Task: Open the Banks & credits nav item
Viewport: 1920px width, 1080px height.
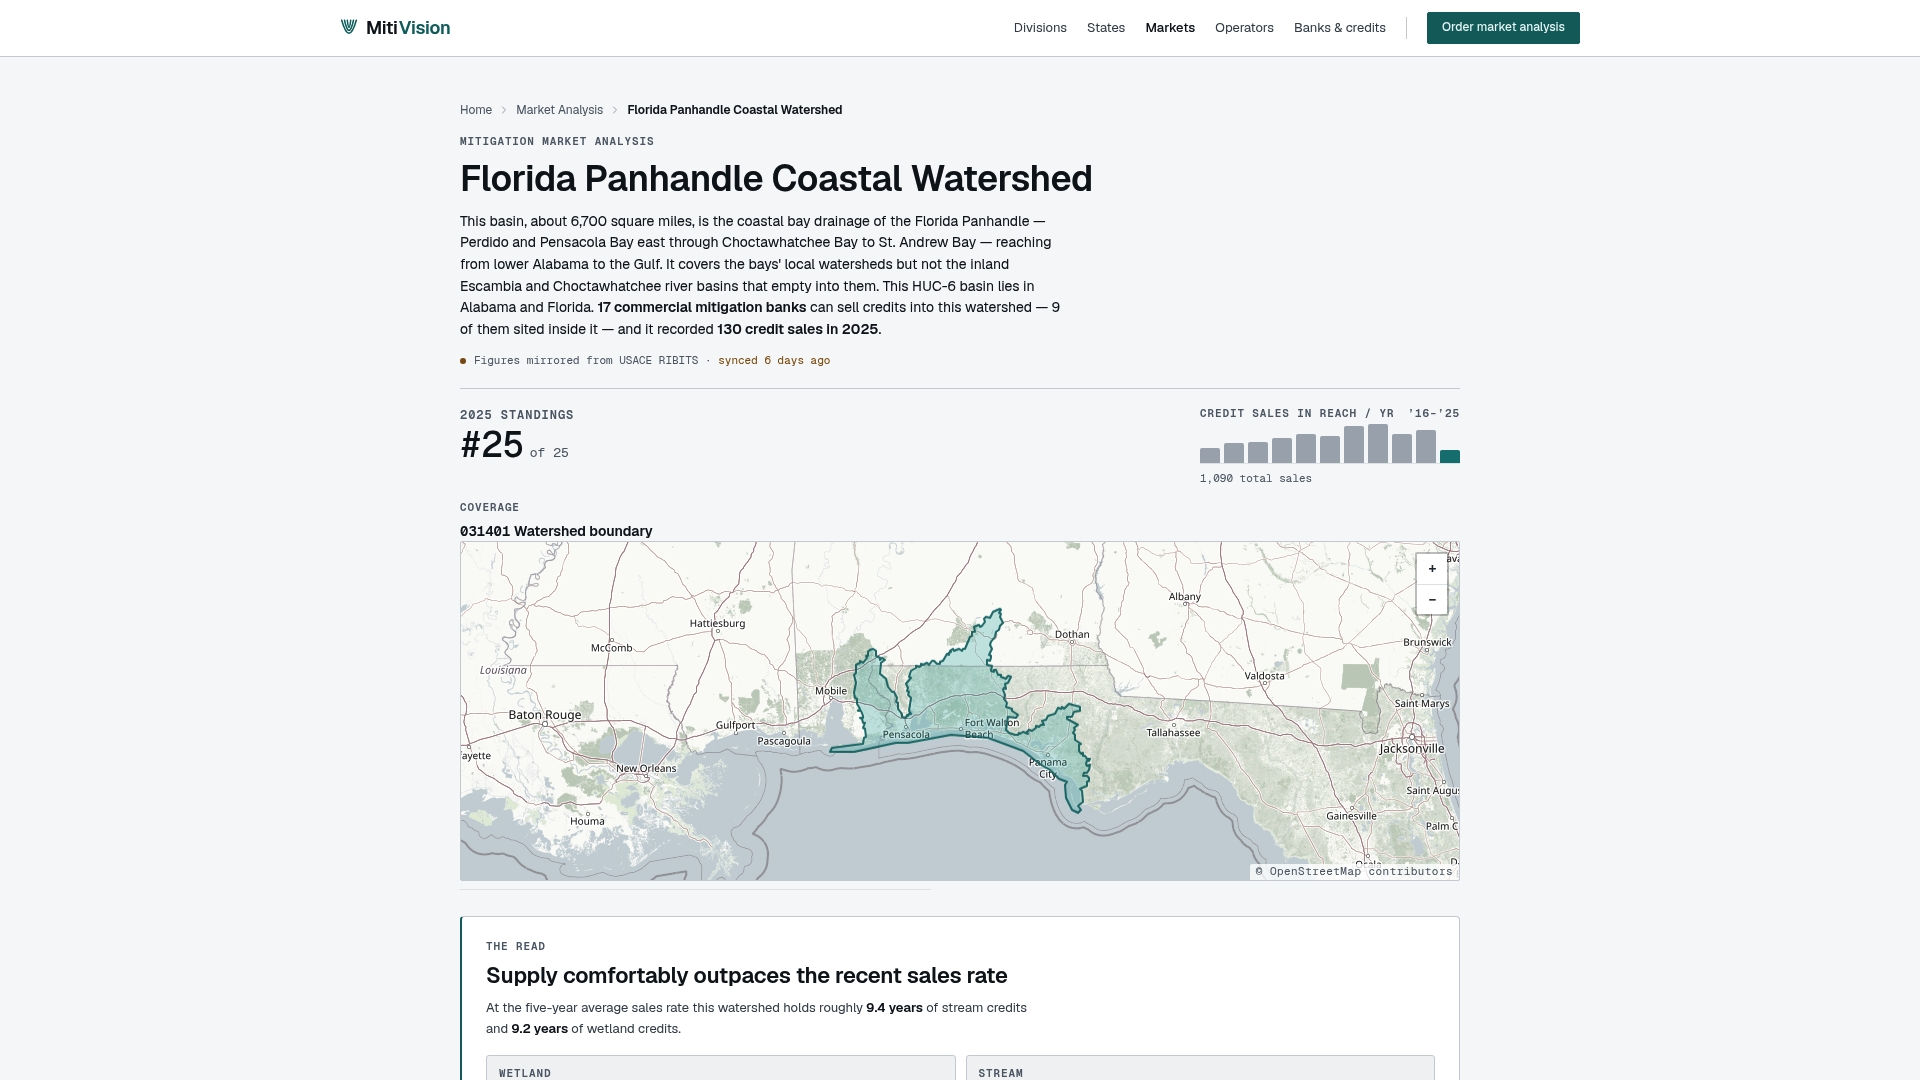Action: tap(1340, 28)
